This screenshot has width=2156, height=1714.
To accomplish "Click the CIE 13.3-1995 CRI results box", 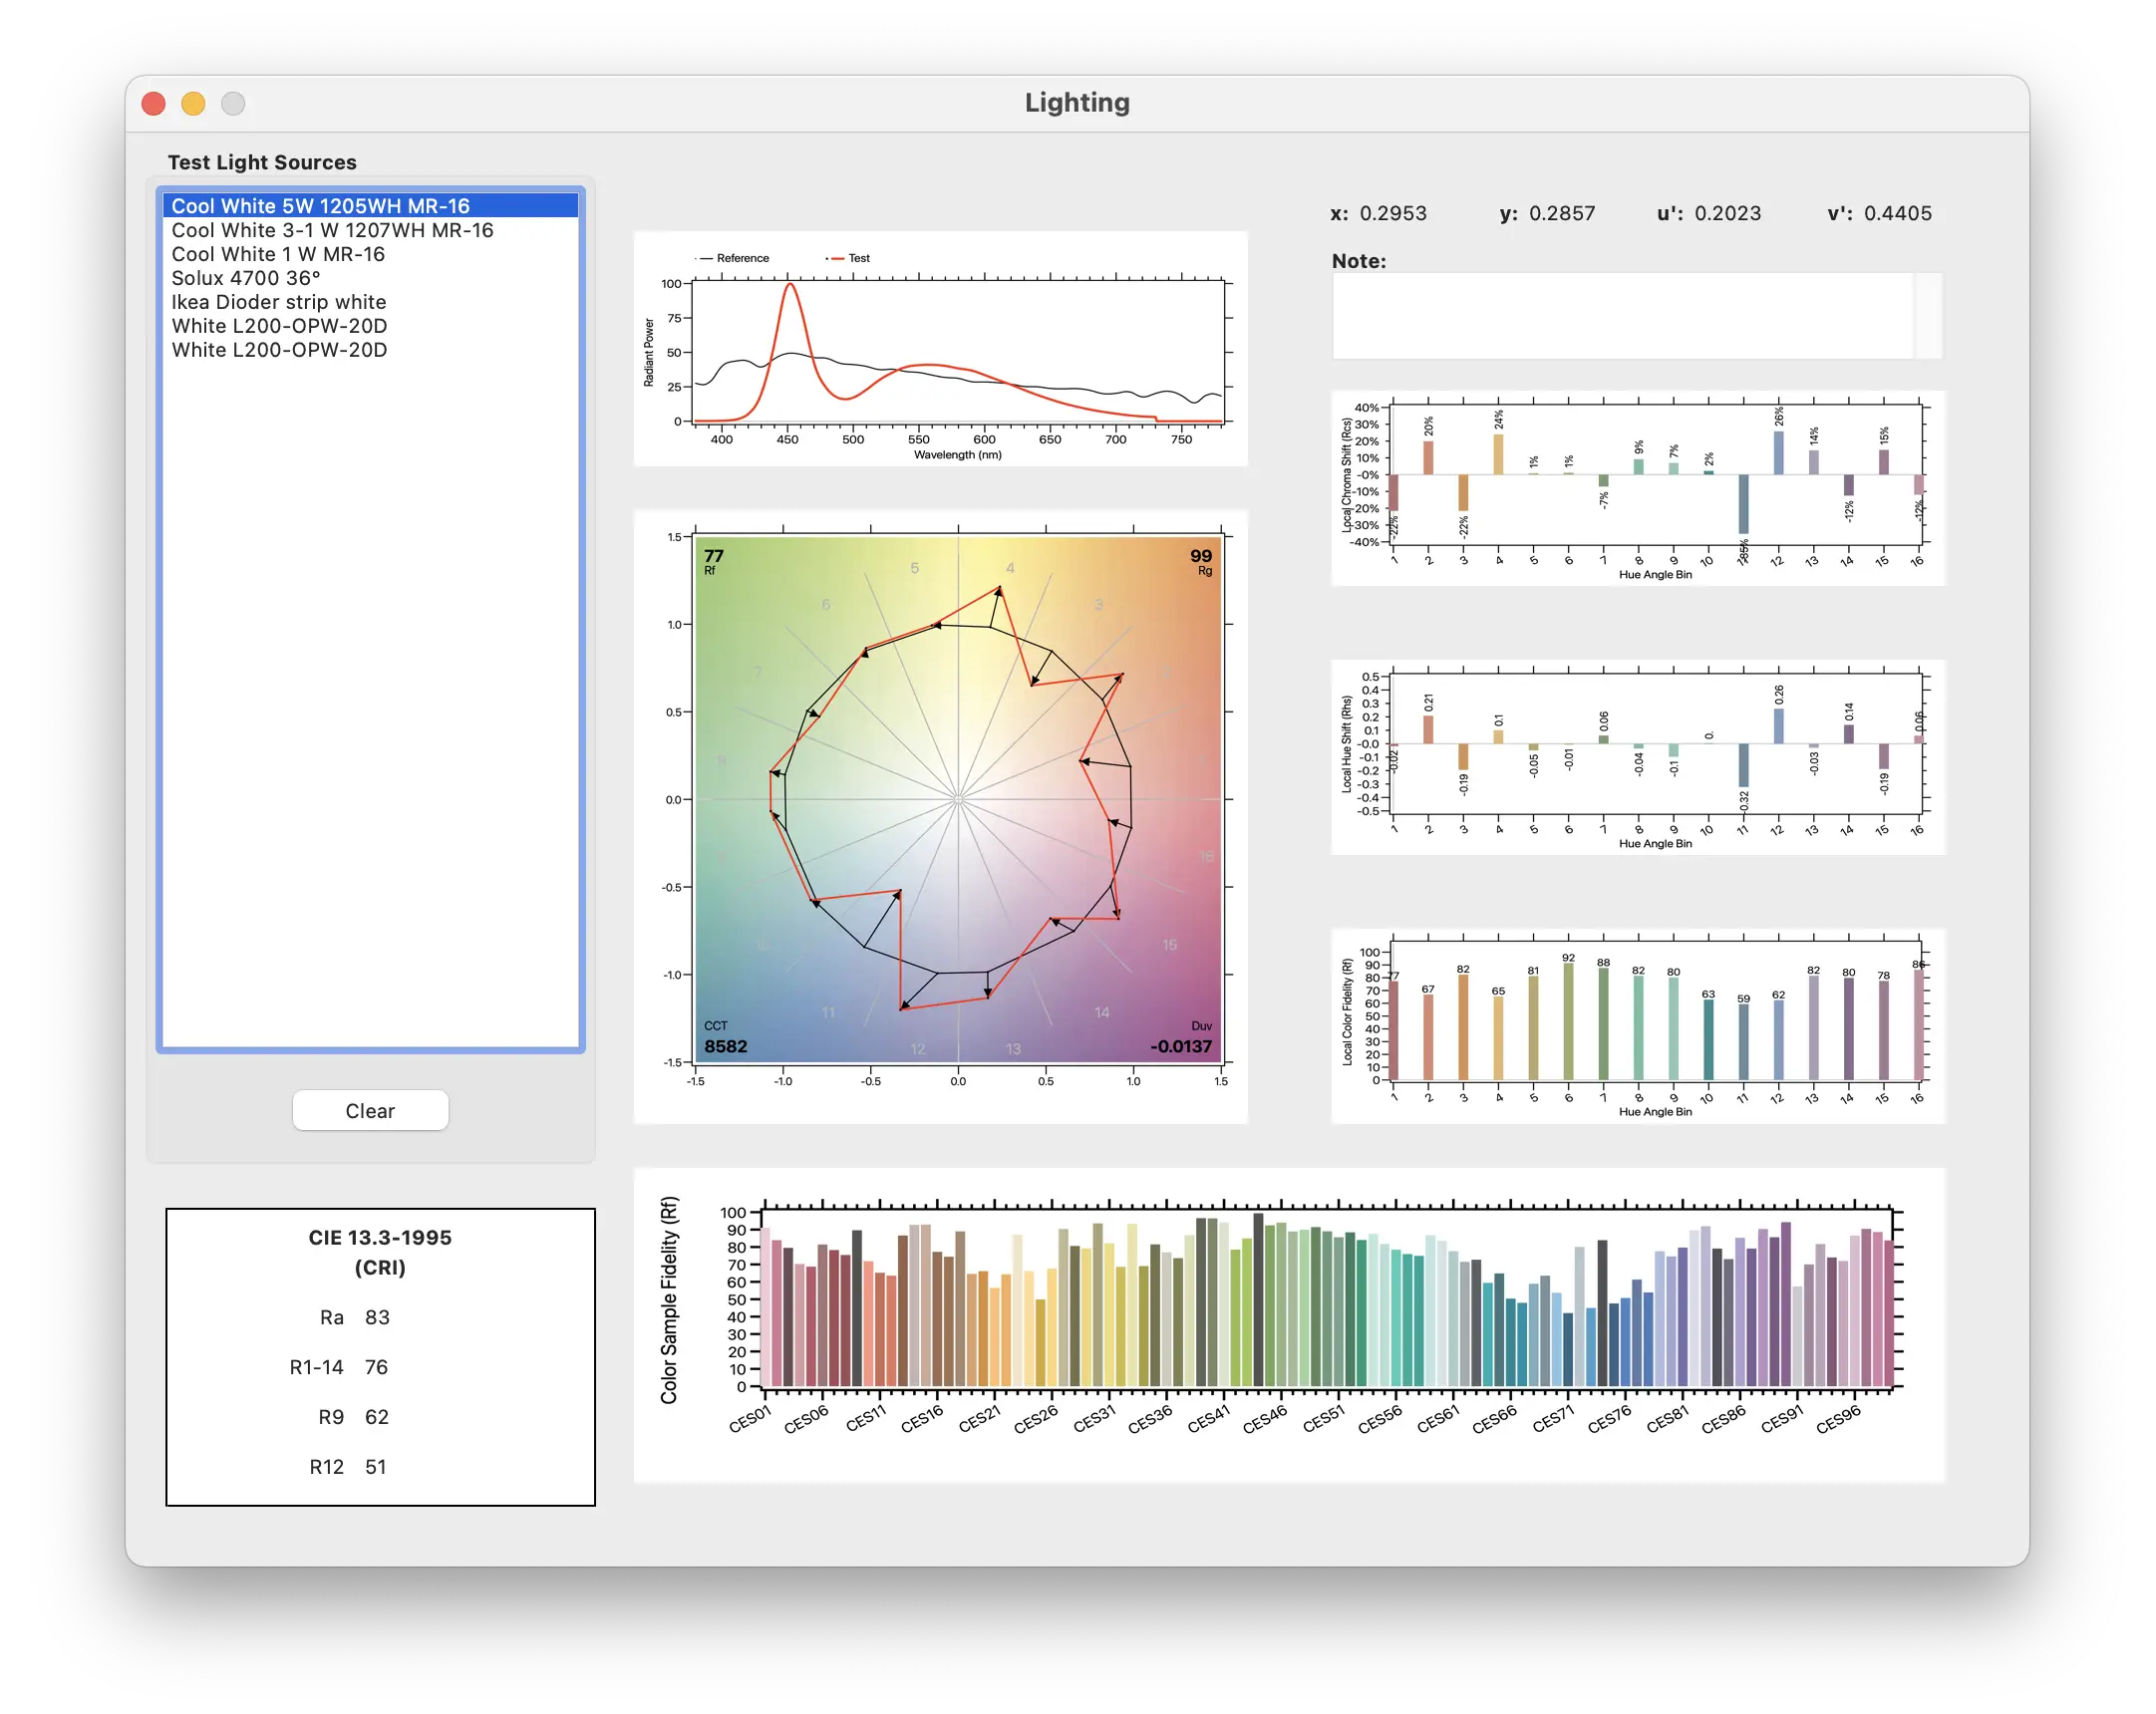I will (x=381, y=1357).
